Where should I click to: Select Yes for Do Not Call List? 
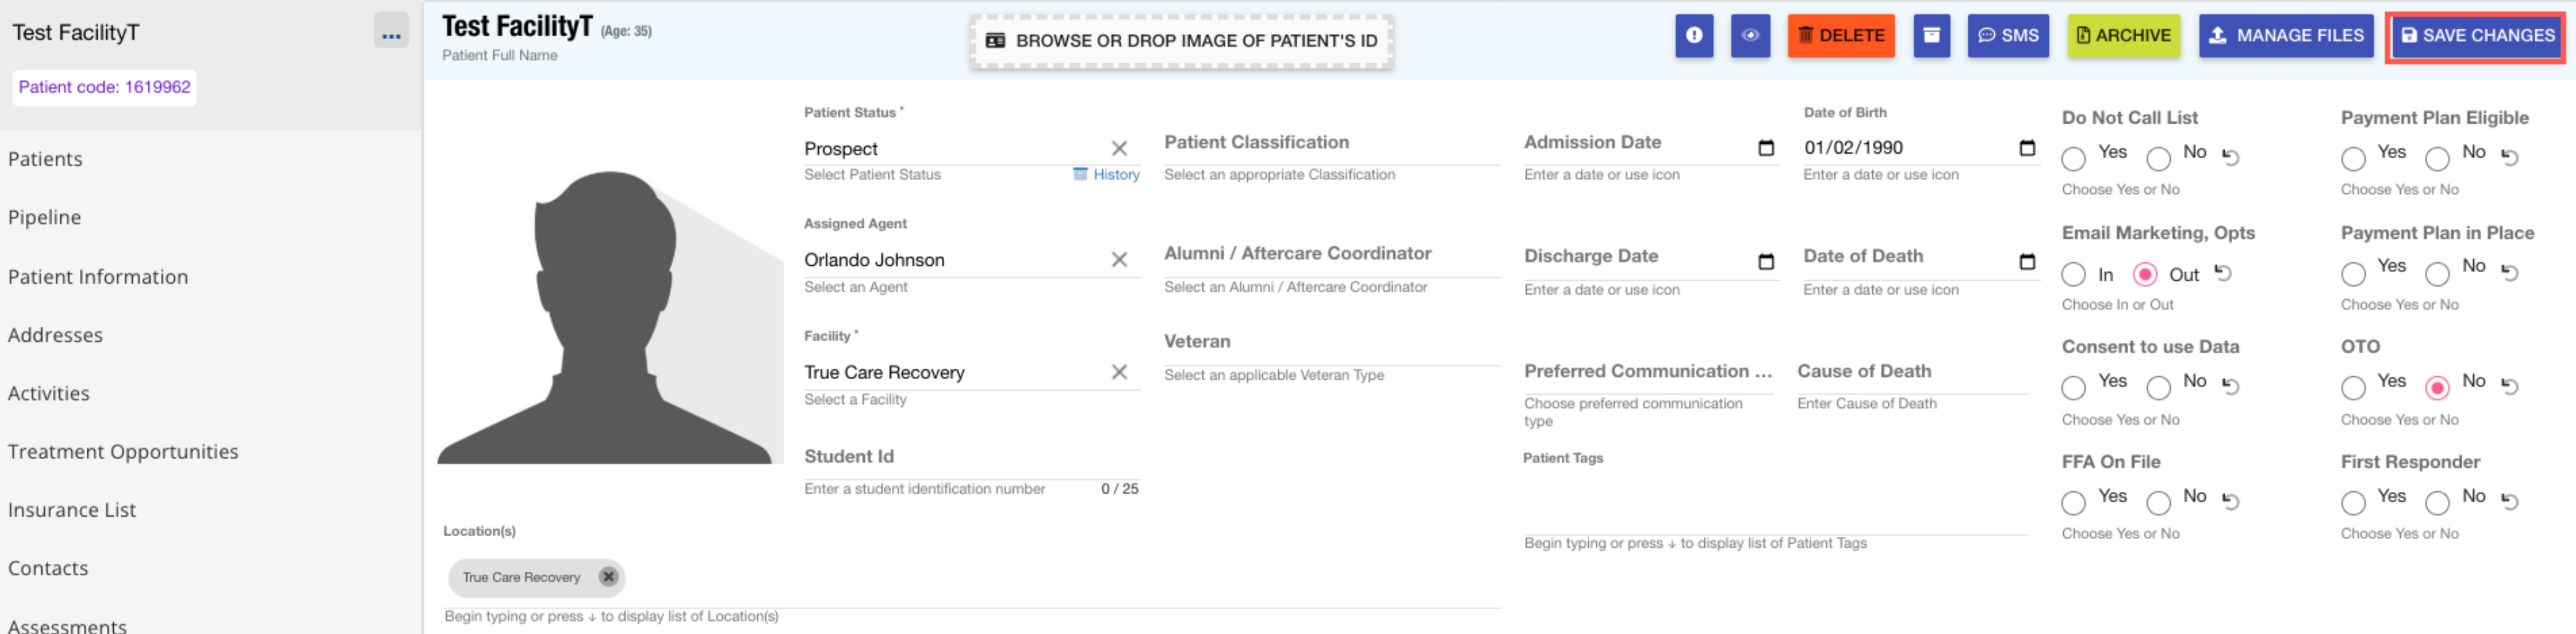(x=2073, y=158)
